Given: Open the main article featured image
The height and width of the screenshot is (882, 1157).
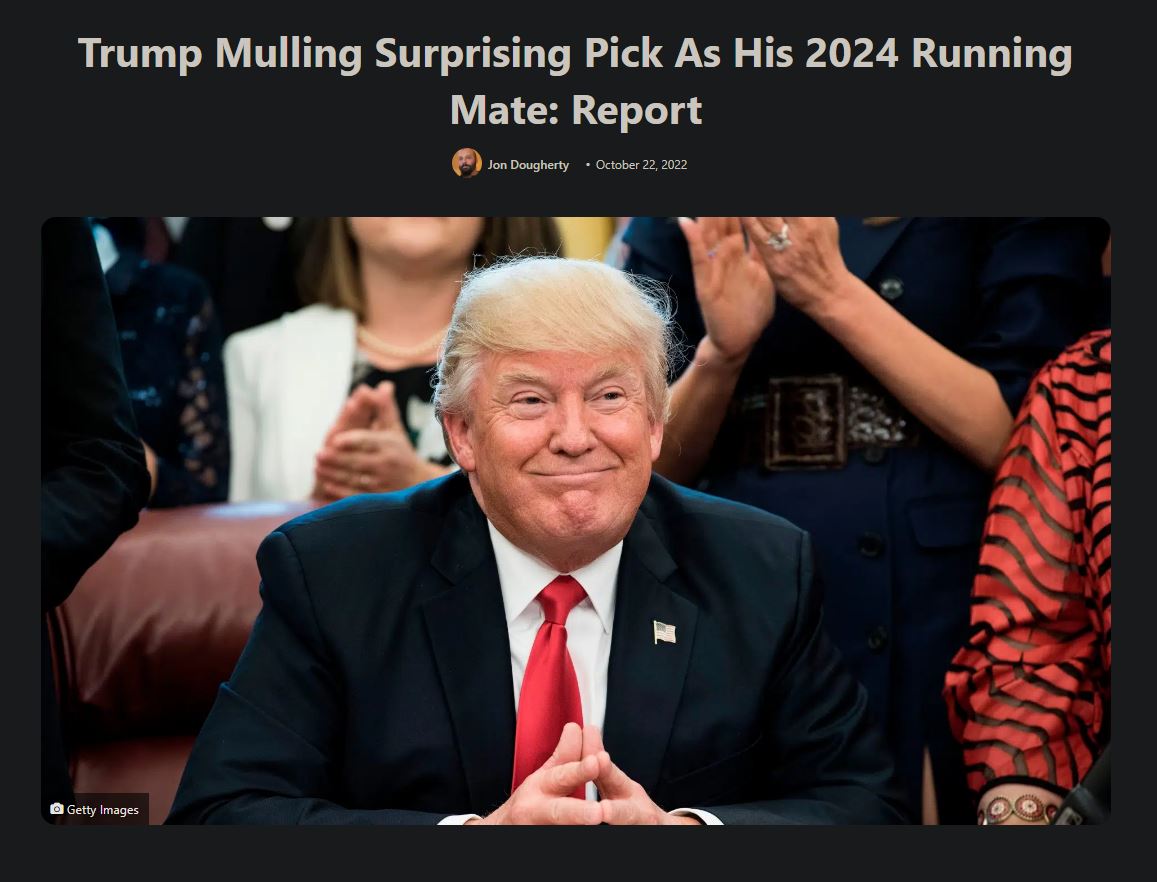Looking at the screenshot, I should [x=576, y=520].
